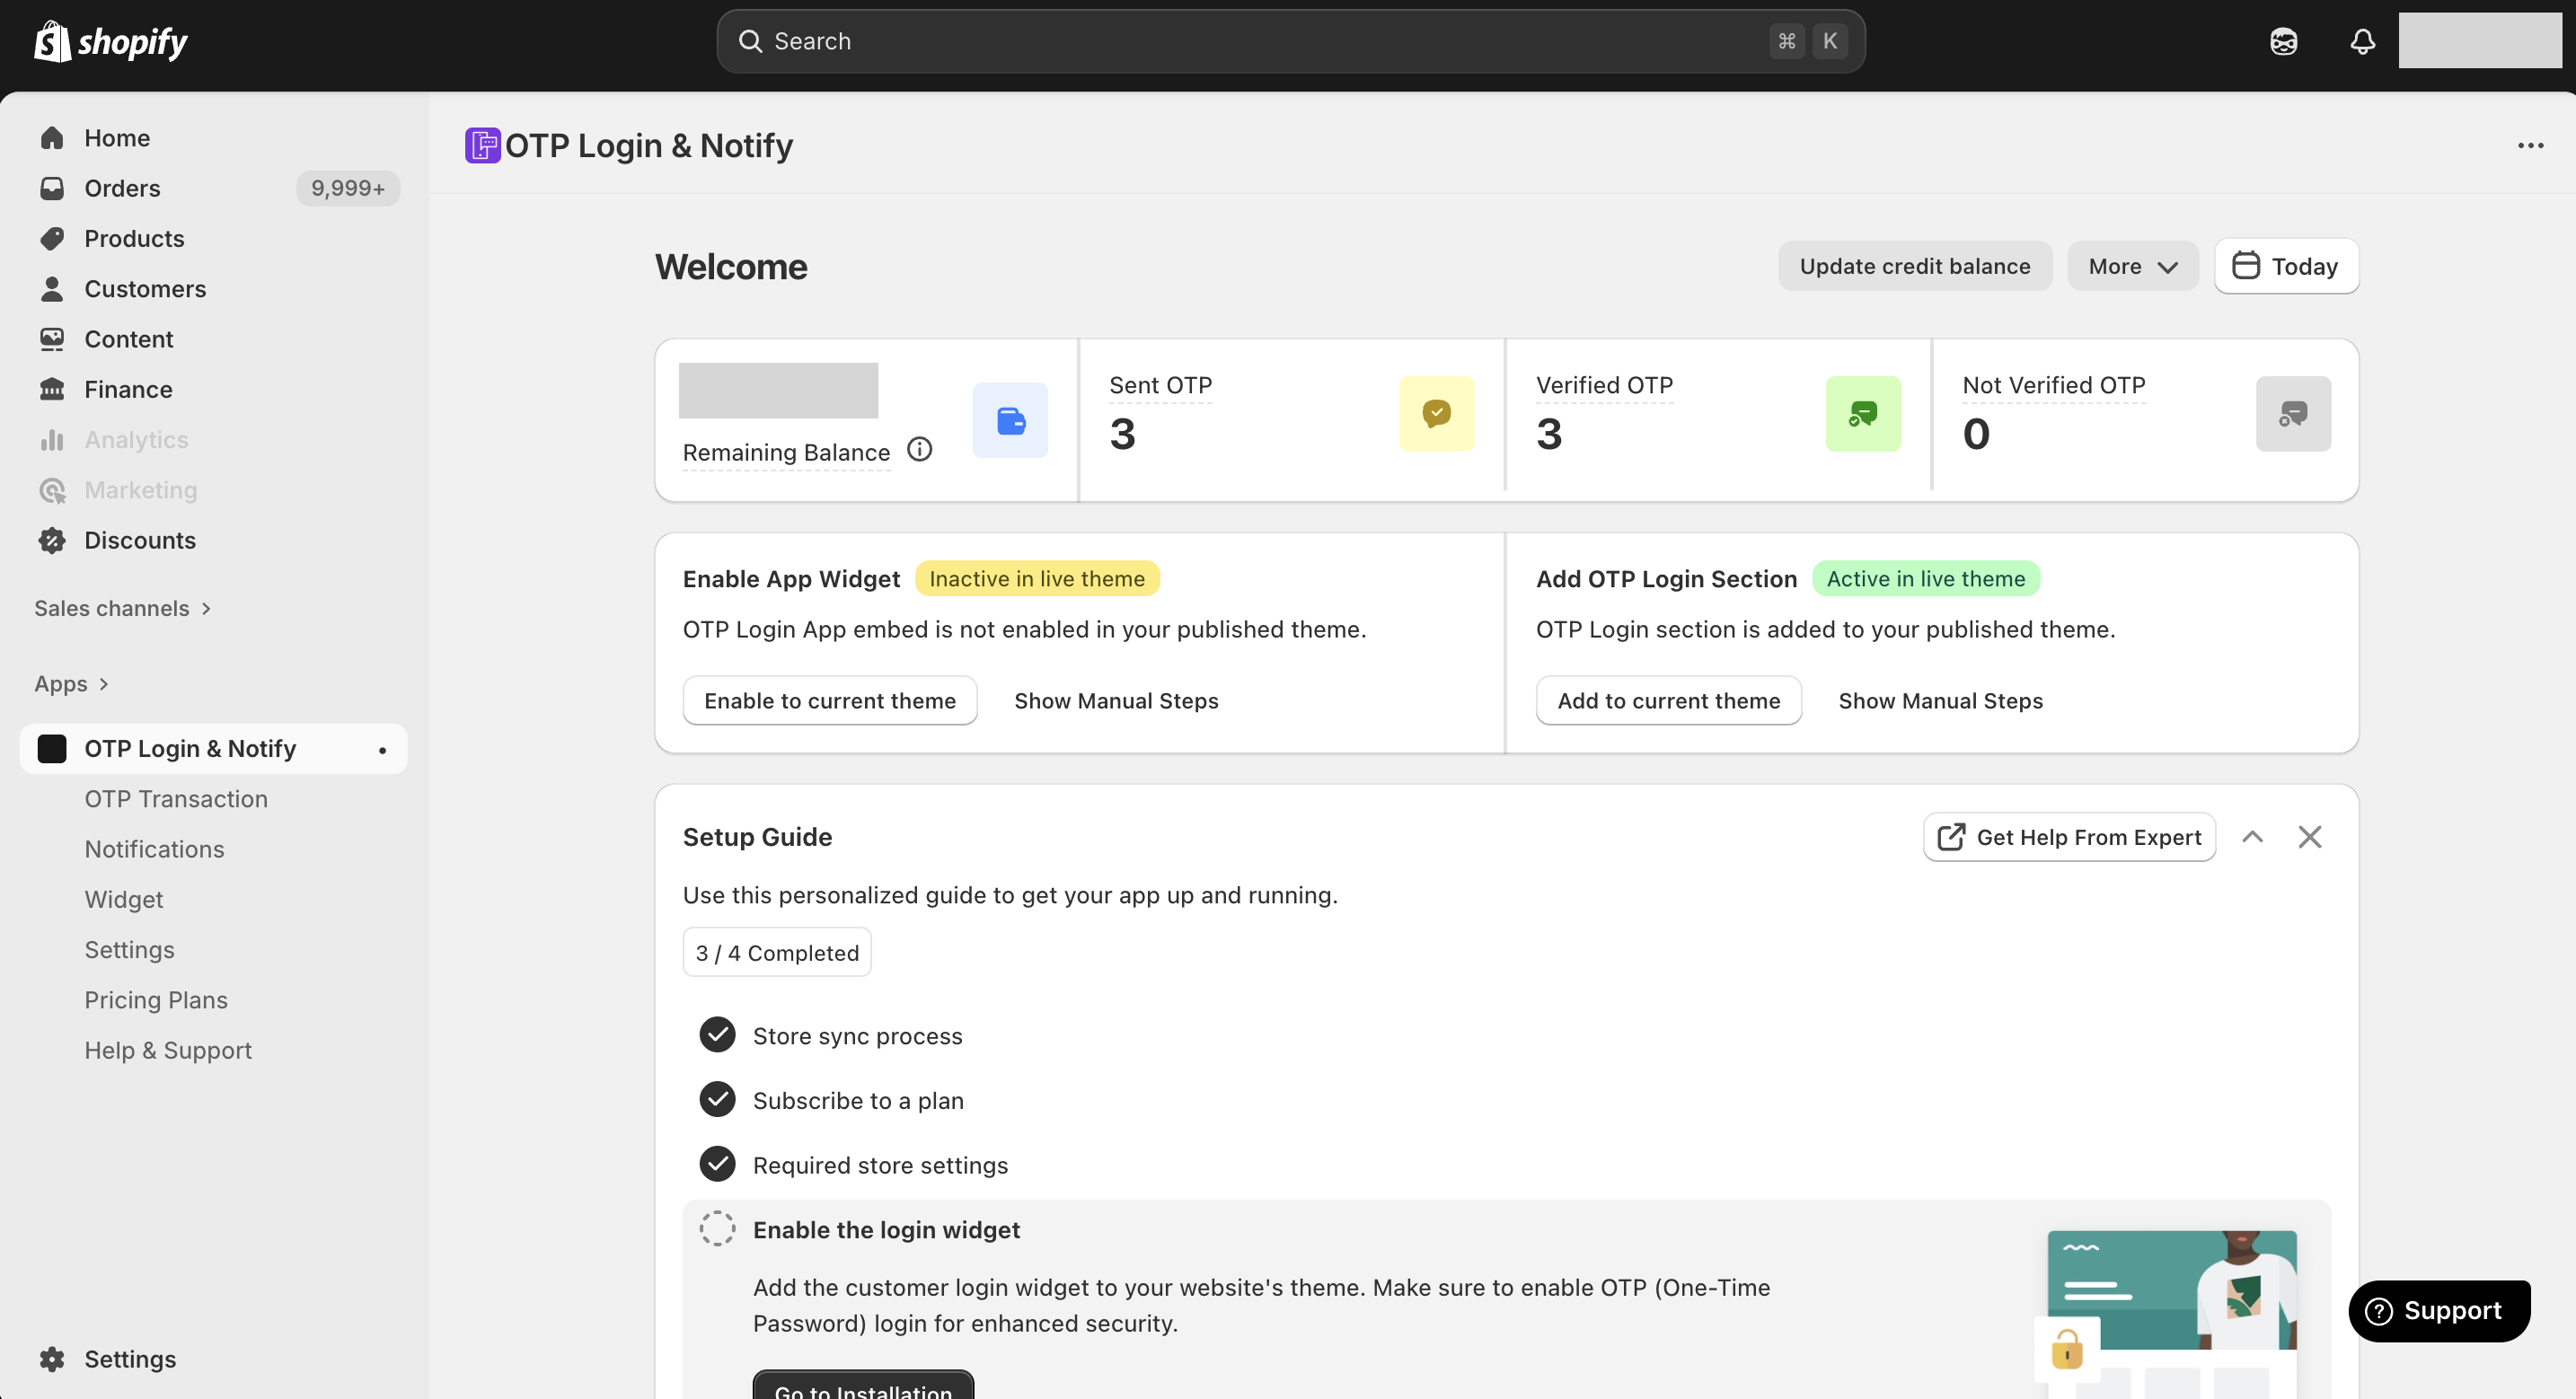Click the yellow Sent OTP icon
This screenshot has width=2576, height=1399.
pos(1436,413)
